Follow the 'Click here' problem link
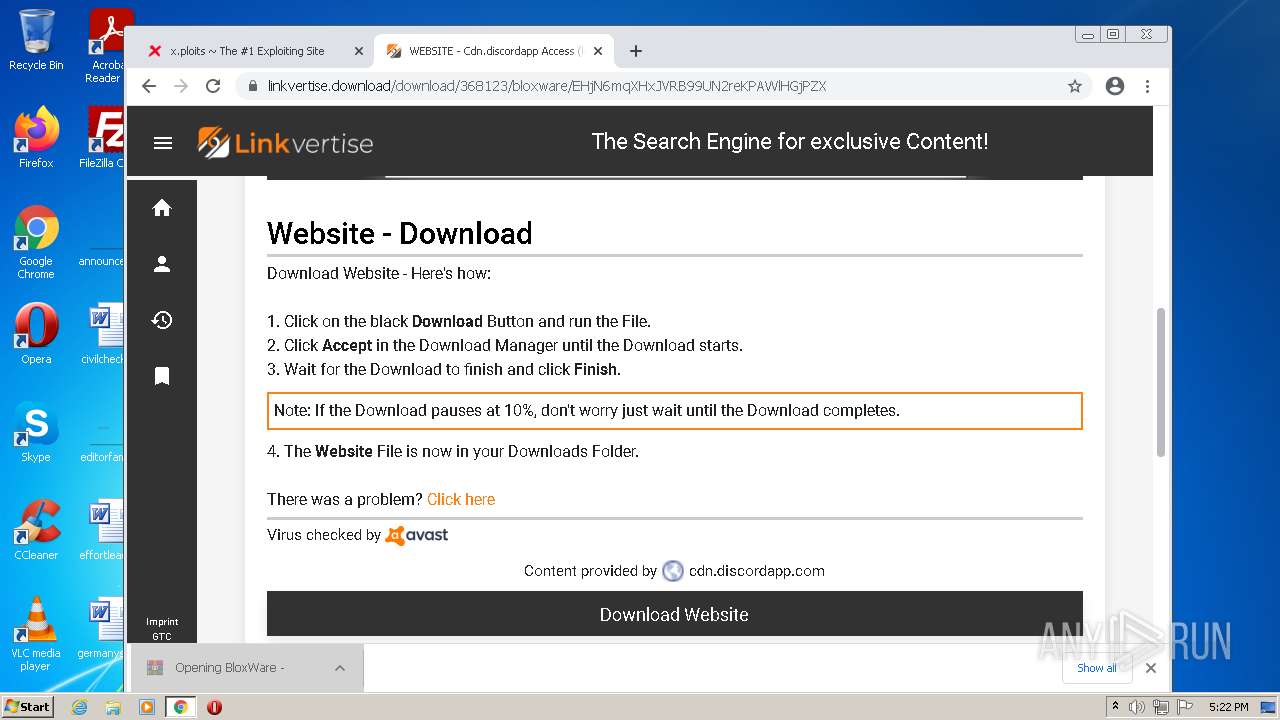Viewport: 1280px width, 720px height. coord(461,499)
